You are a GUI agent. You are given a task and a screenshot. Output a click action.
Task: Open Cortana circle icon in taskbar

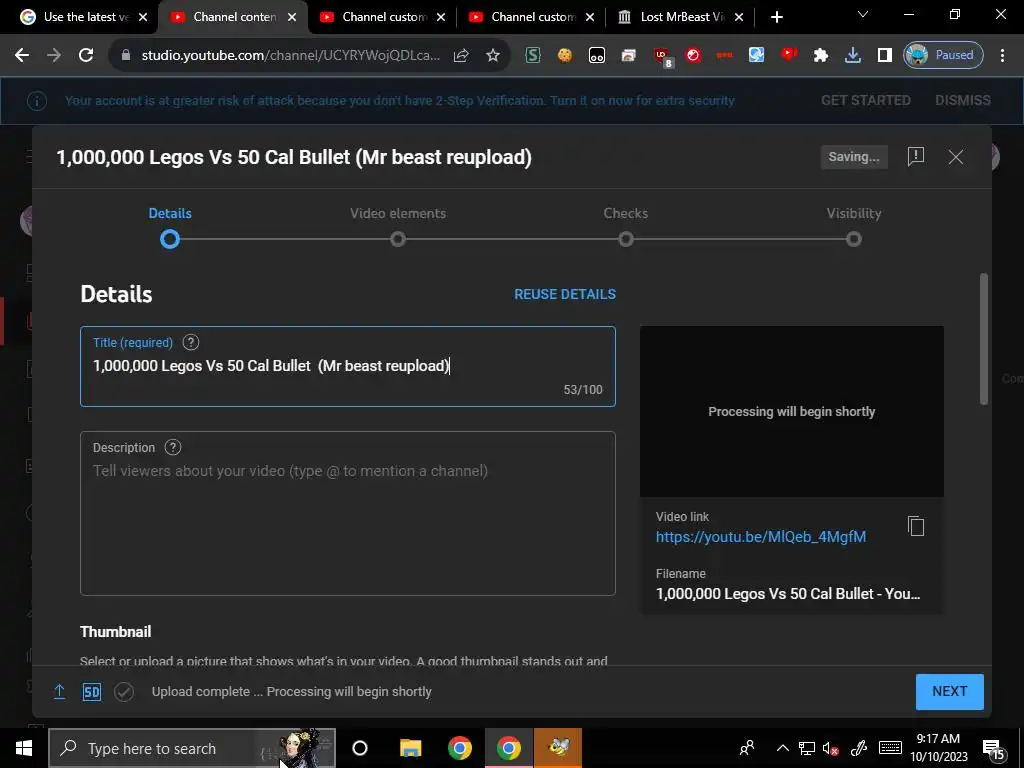(360, 748)
